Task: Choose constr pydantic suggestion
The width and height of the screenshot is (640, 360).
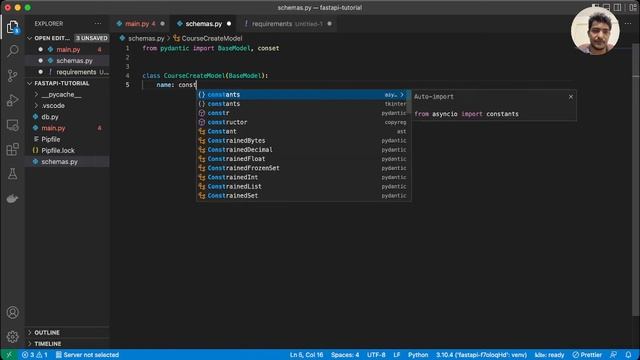Action: click(302, 113)
